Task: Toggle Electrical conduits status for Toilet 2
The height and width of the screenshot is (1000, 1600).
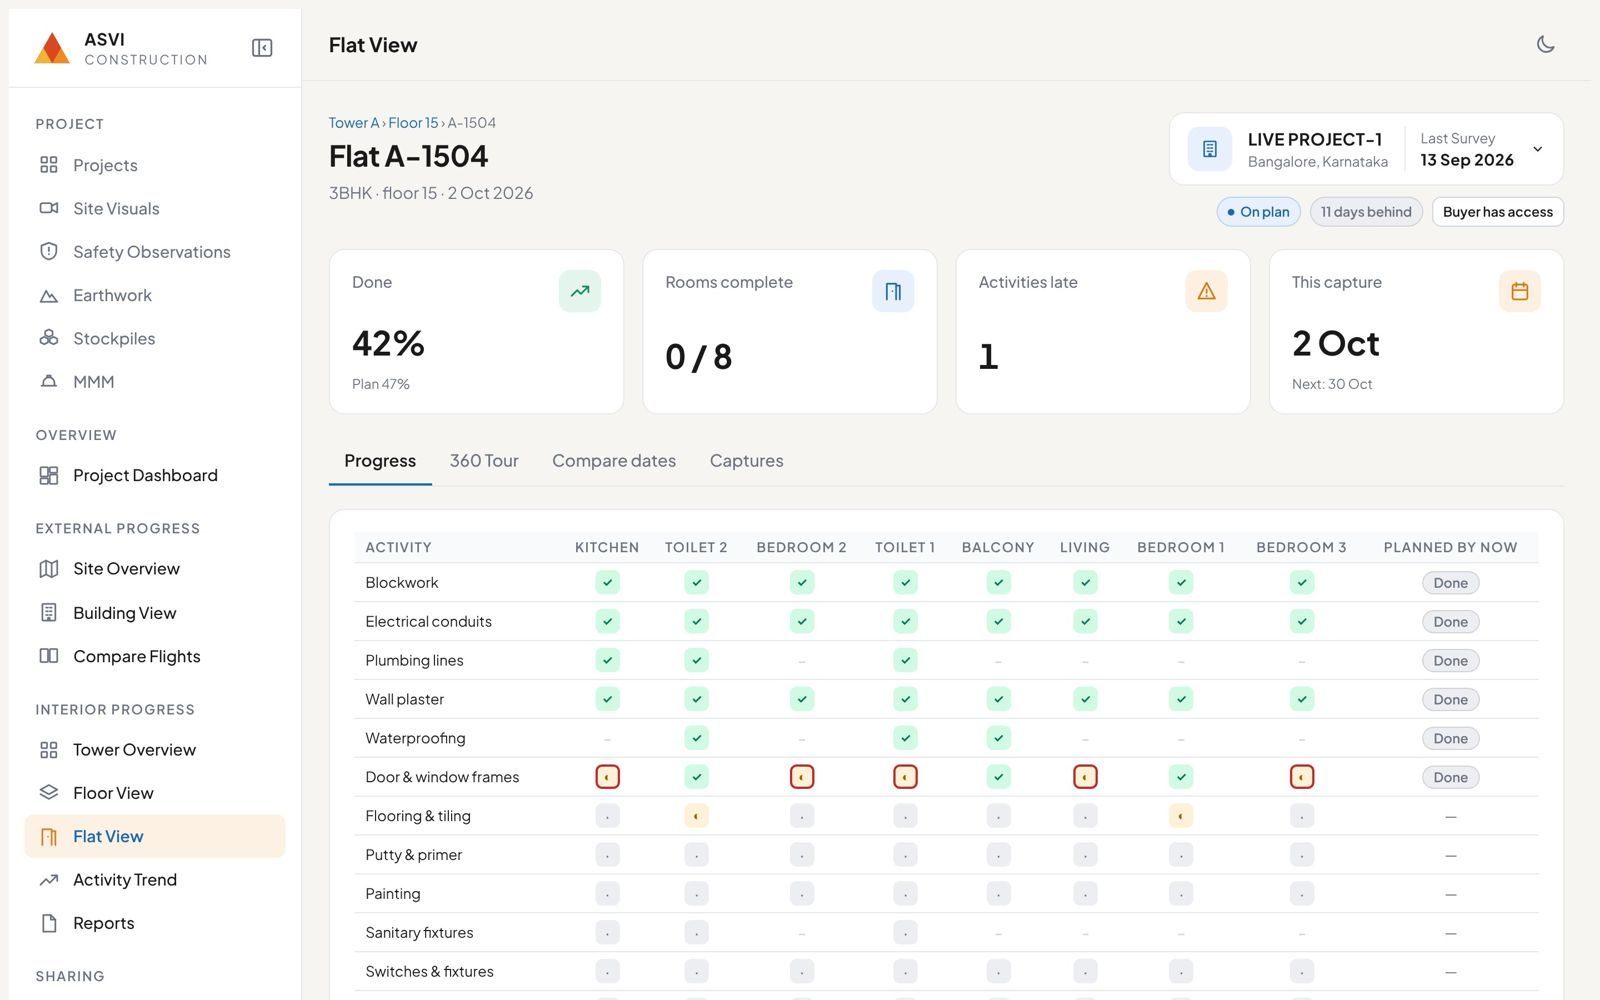Action: click(696, 621)
